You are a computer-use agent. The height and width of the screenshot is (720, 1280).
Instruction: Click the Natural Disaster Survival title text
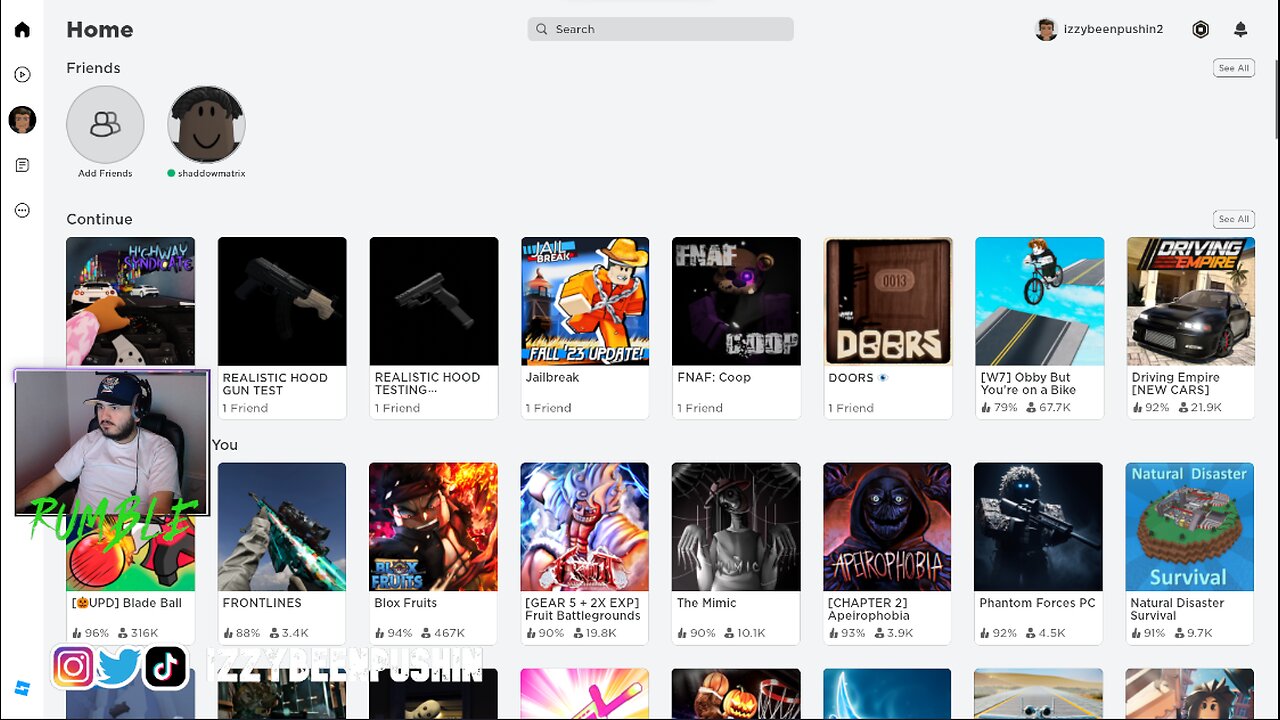1177,609
